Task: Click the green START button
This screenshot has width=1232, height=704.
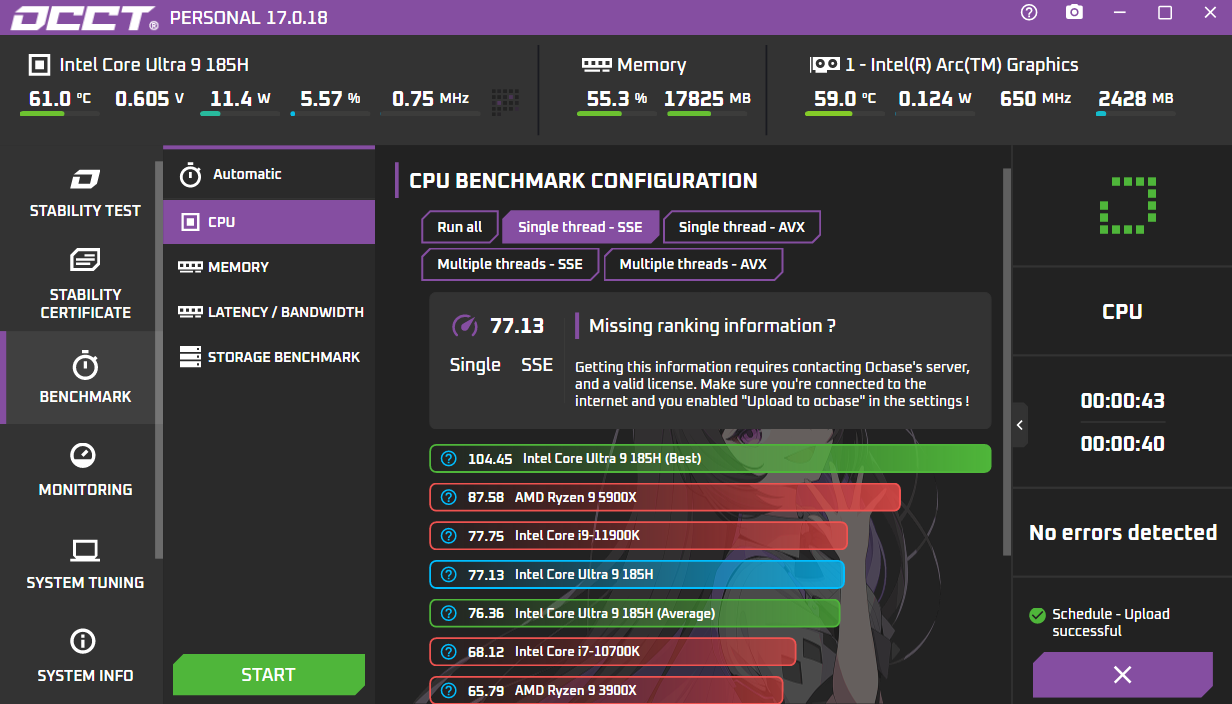Action: 268,675
